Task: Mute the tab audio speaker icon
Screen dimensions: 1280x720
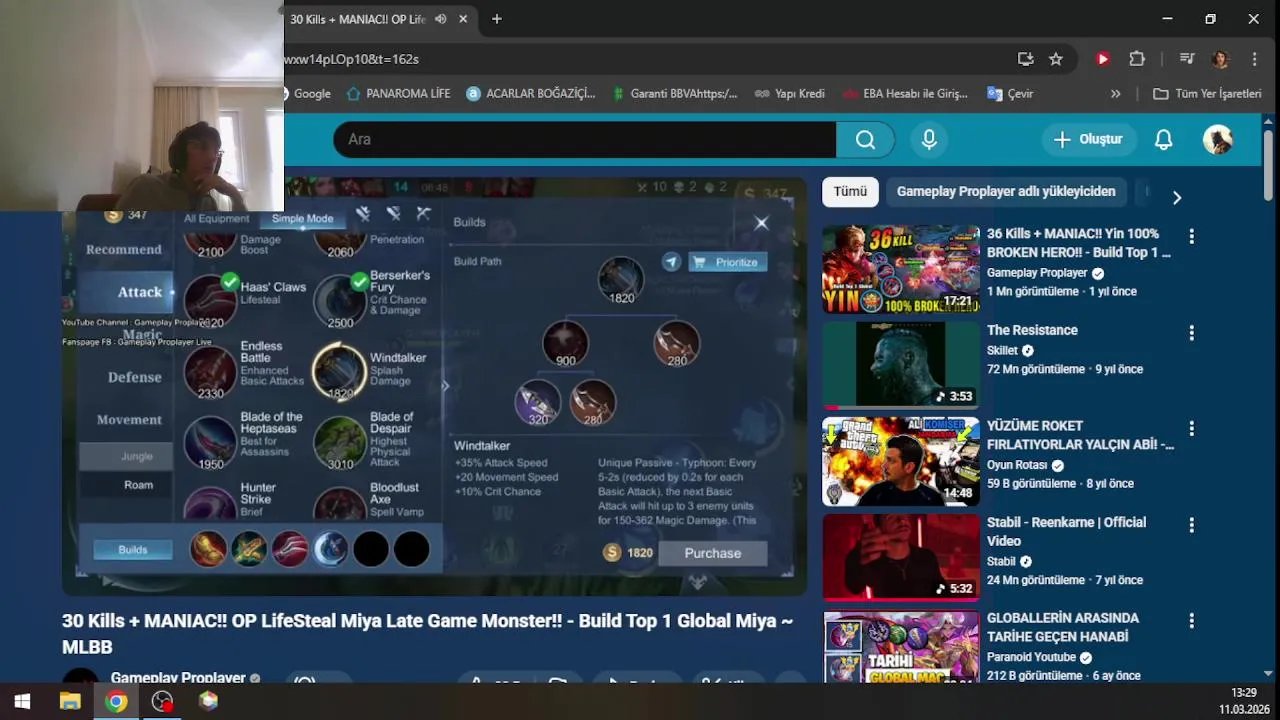Action: (x=440, y=19)
